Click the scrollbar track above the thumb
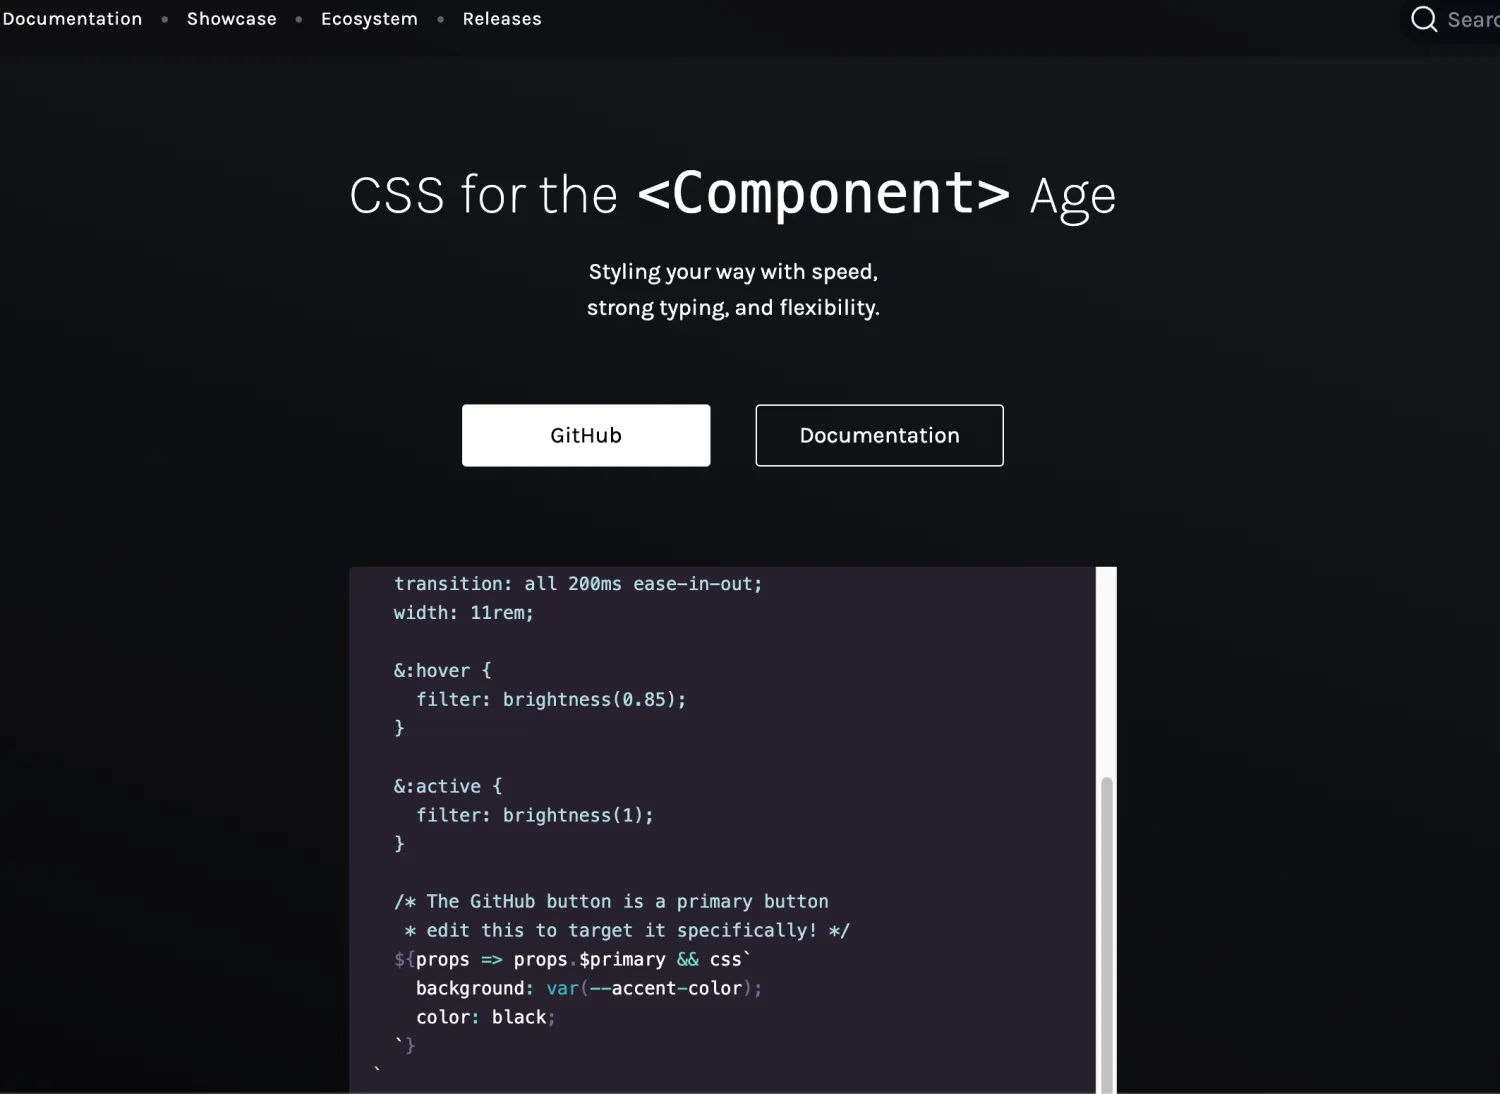The image size is (1500, 1094). point(1106,670)
